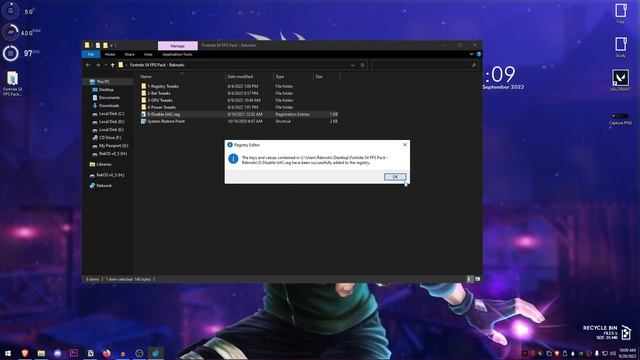Open the VALORANT desktop shortcut
Viewport: 640px width, 360px height.
(x=620, y=80)
